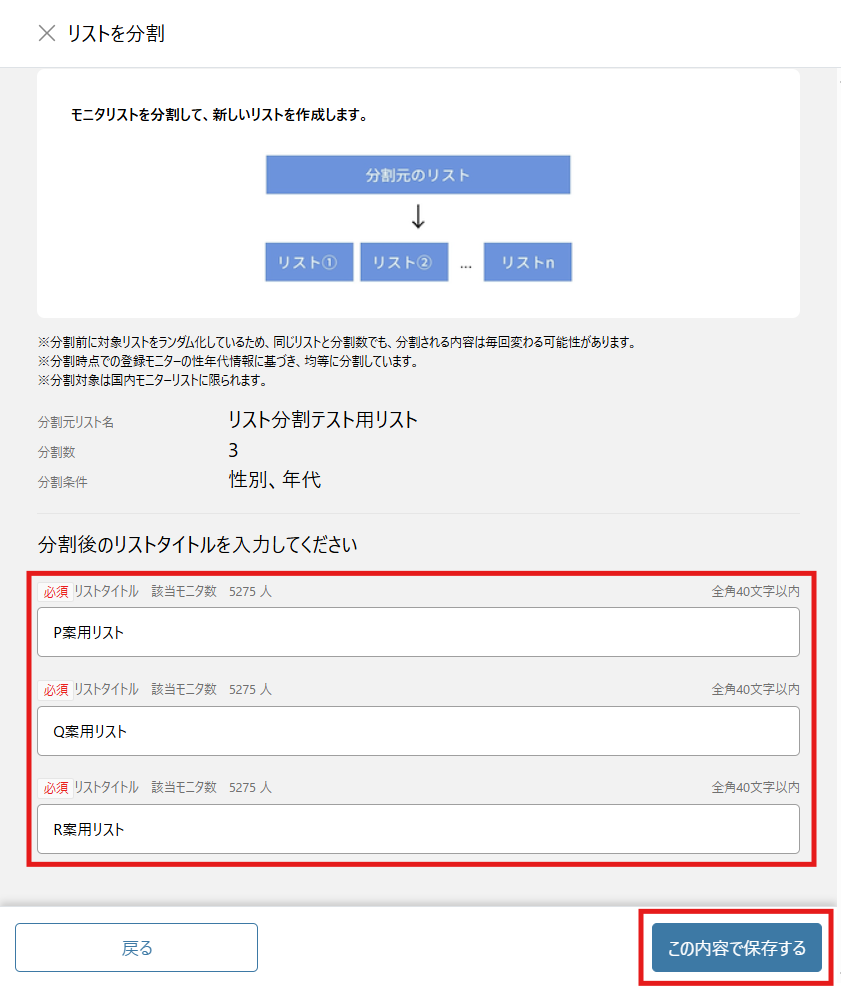
Task: Click the リスト② box in diagram
Action: (403, 262)
